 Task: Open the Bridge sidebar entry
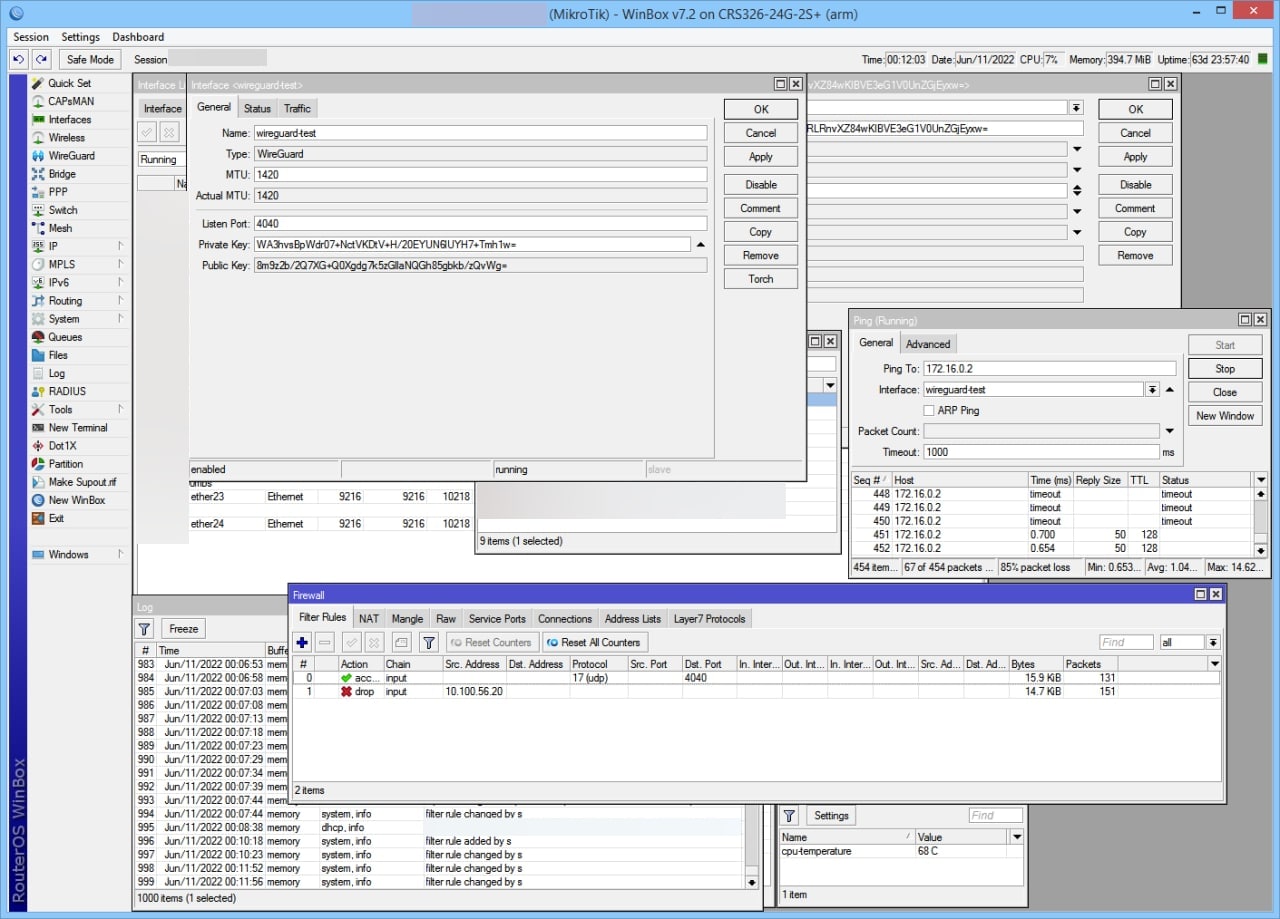[62, 174]
